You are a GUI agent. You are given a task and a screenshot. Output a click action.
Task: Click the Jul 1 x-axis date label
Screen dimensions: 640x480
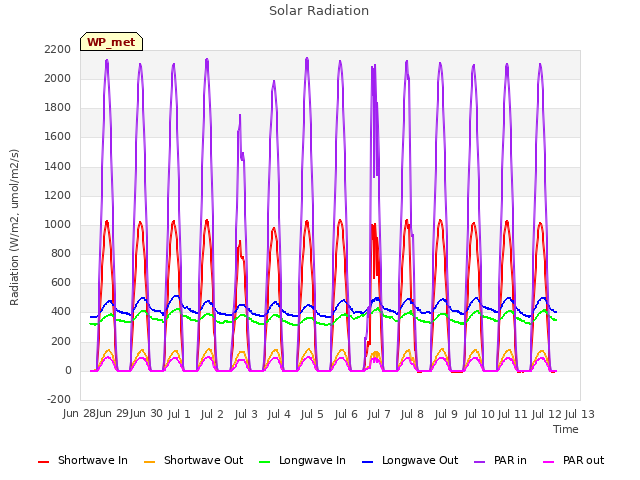179,414
